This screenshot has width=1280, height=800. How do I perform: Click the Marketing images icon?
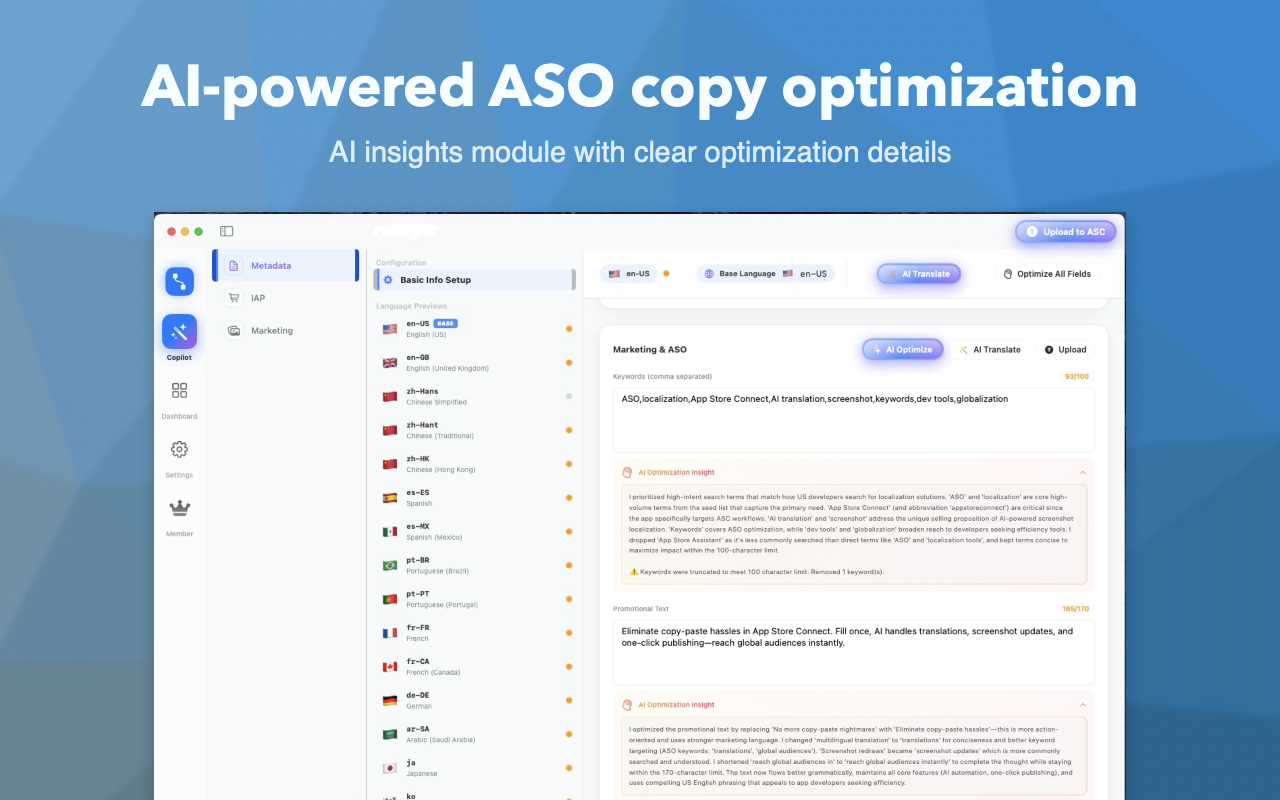[234, 330]
